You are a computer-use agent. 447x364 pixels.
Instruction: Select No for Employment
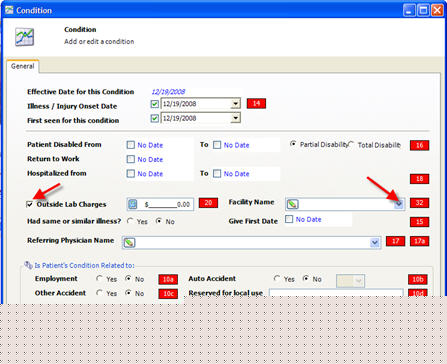pyautogui.click(x=128, y=278)
